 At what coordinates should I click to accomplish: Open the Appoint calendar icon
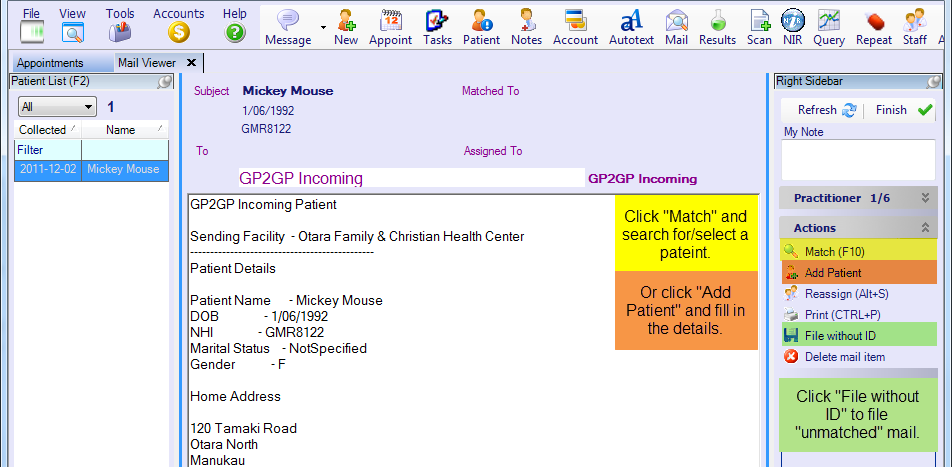(390, 21)
